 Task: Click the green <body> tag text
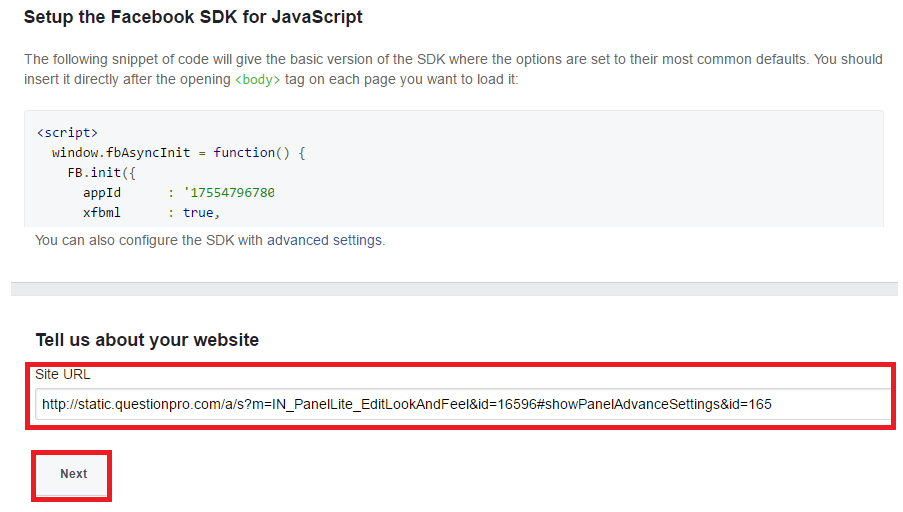pos(257,79)
